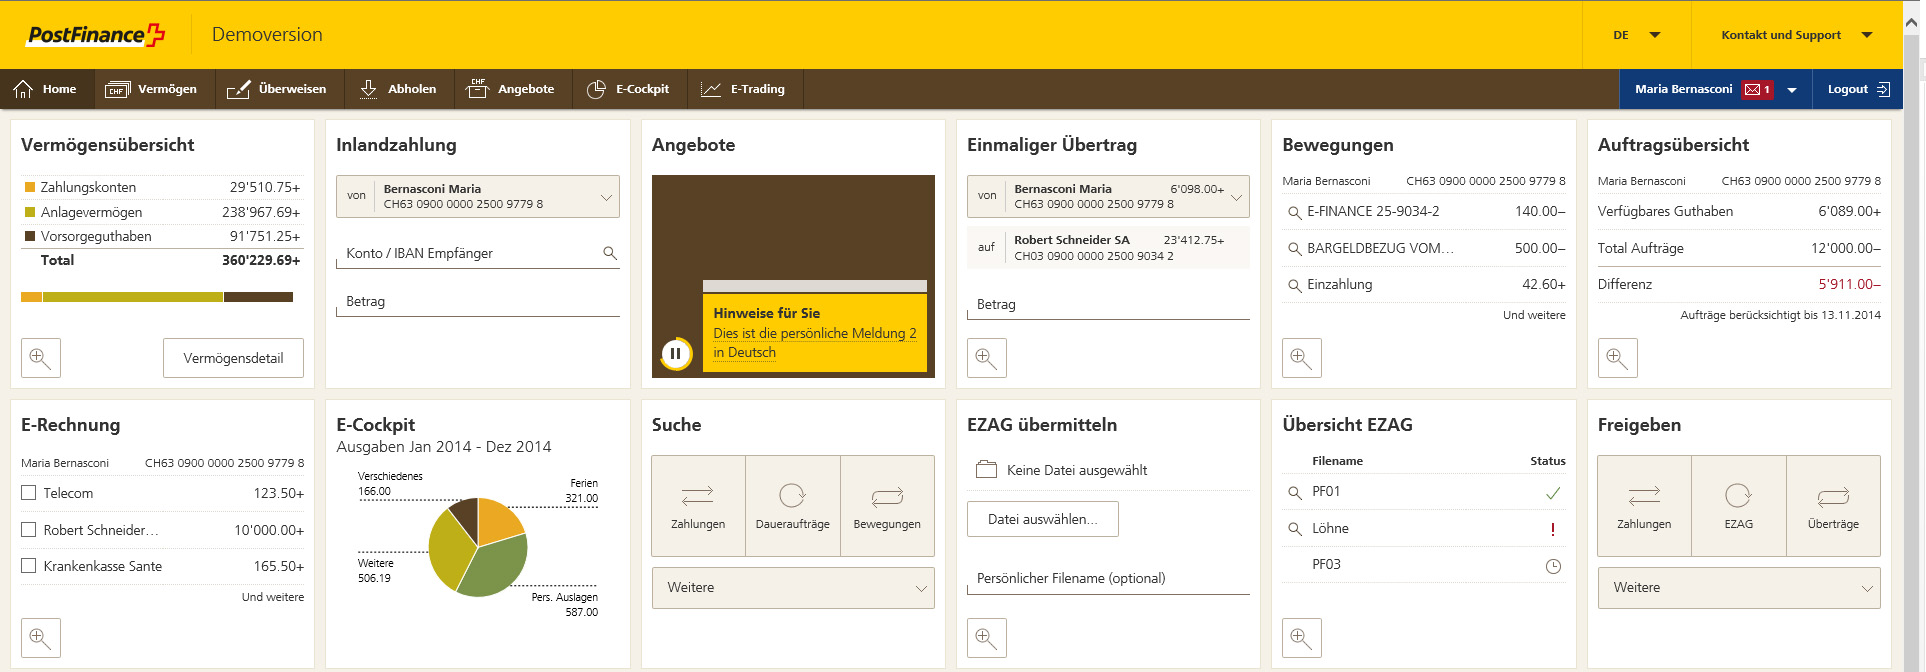
Task: Open Überträge in Freigeben tile
Action: 1833,506
